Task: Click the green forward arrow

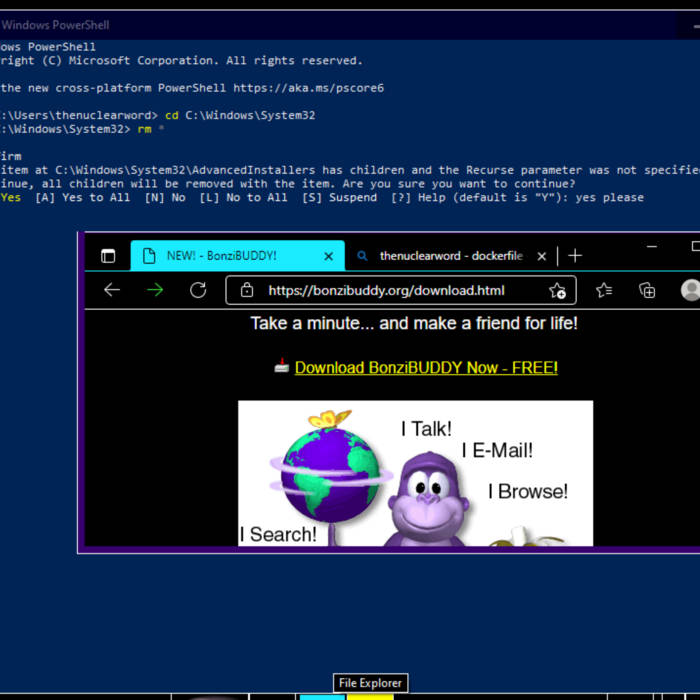Action: tap(155, 290)
